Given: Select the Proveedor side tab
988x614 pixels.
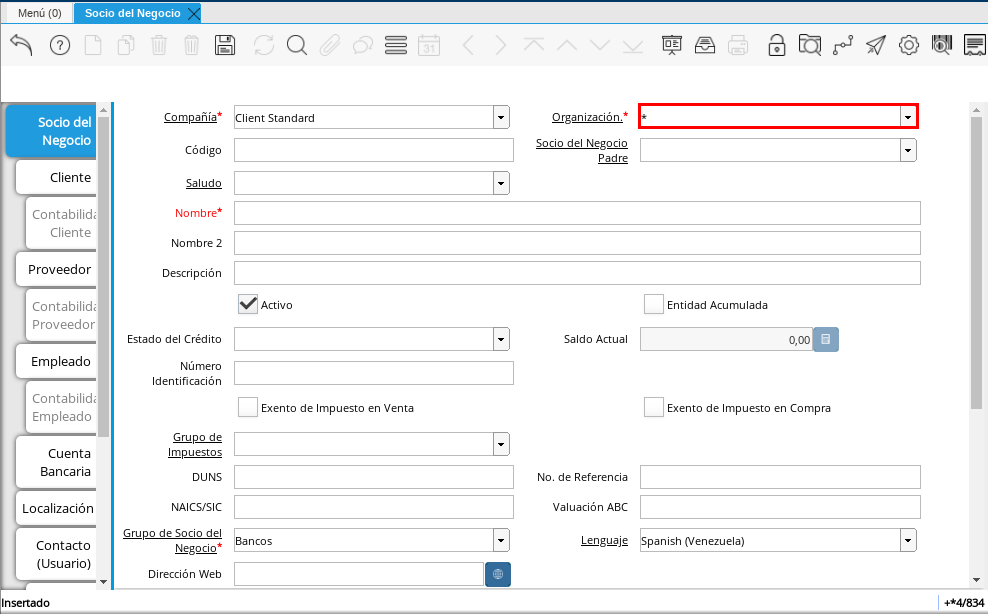Looking at the screenshot, I should pos(59,269).
